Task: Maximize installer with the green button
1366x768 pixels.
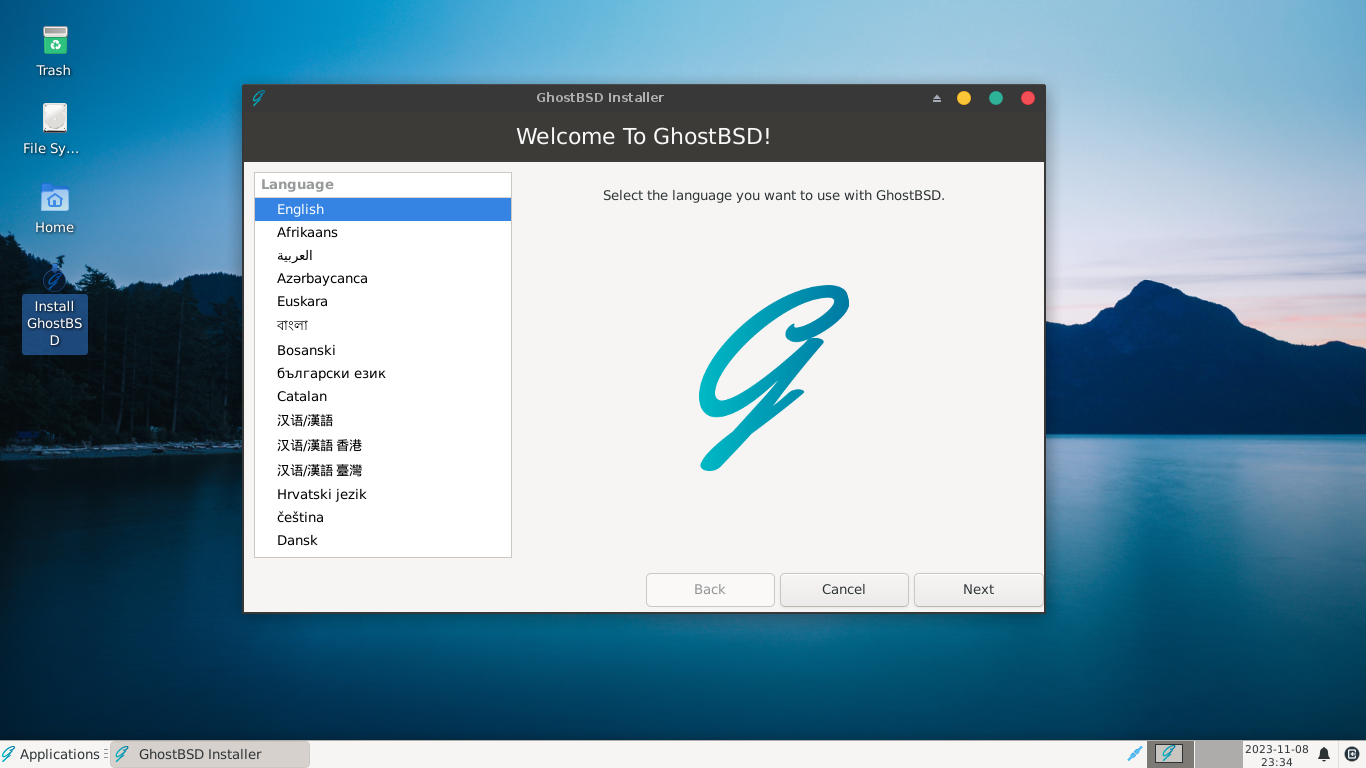Action: pos(996,98)
